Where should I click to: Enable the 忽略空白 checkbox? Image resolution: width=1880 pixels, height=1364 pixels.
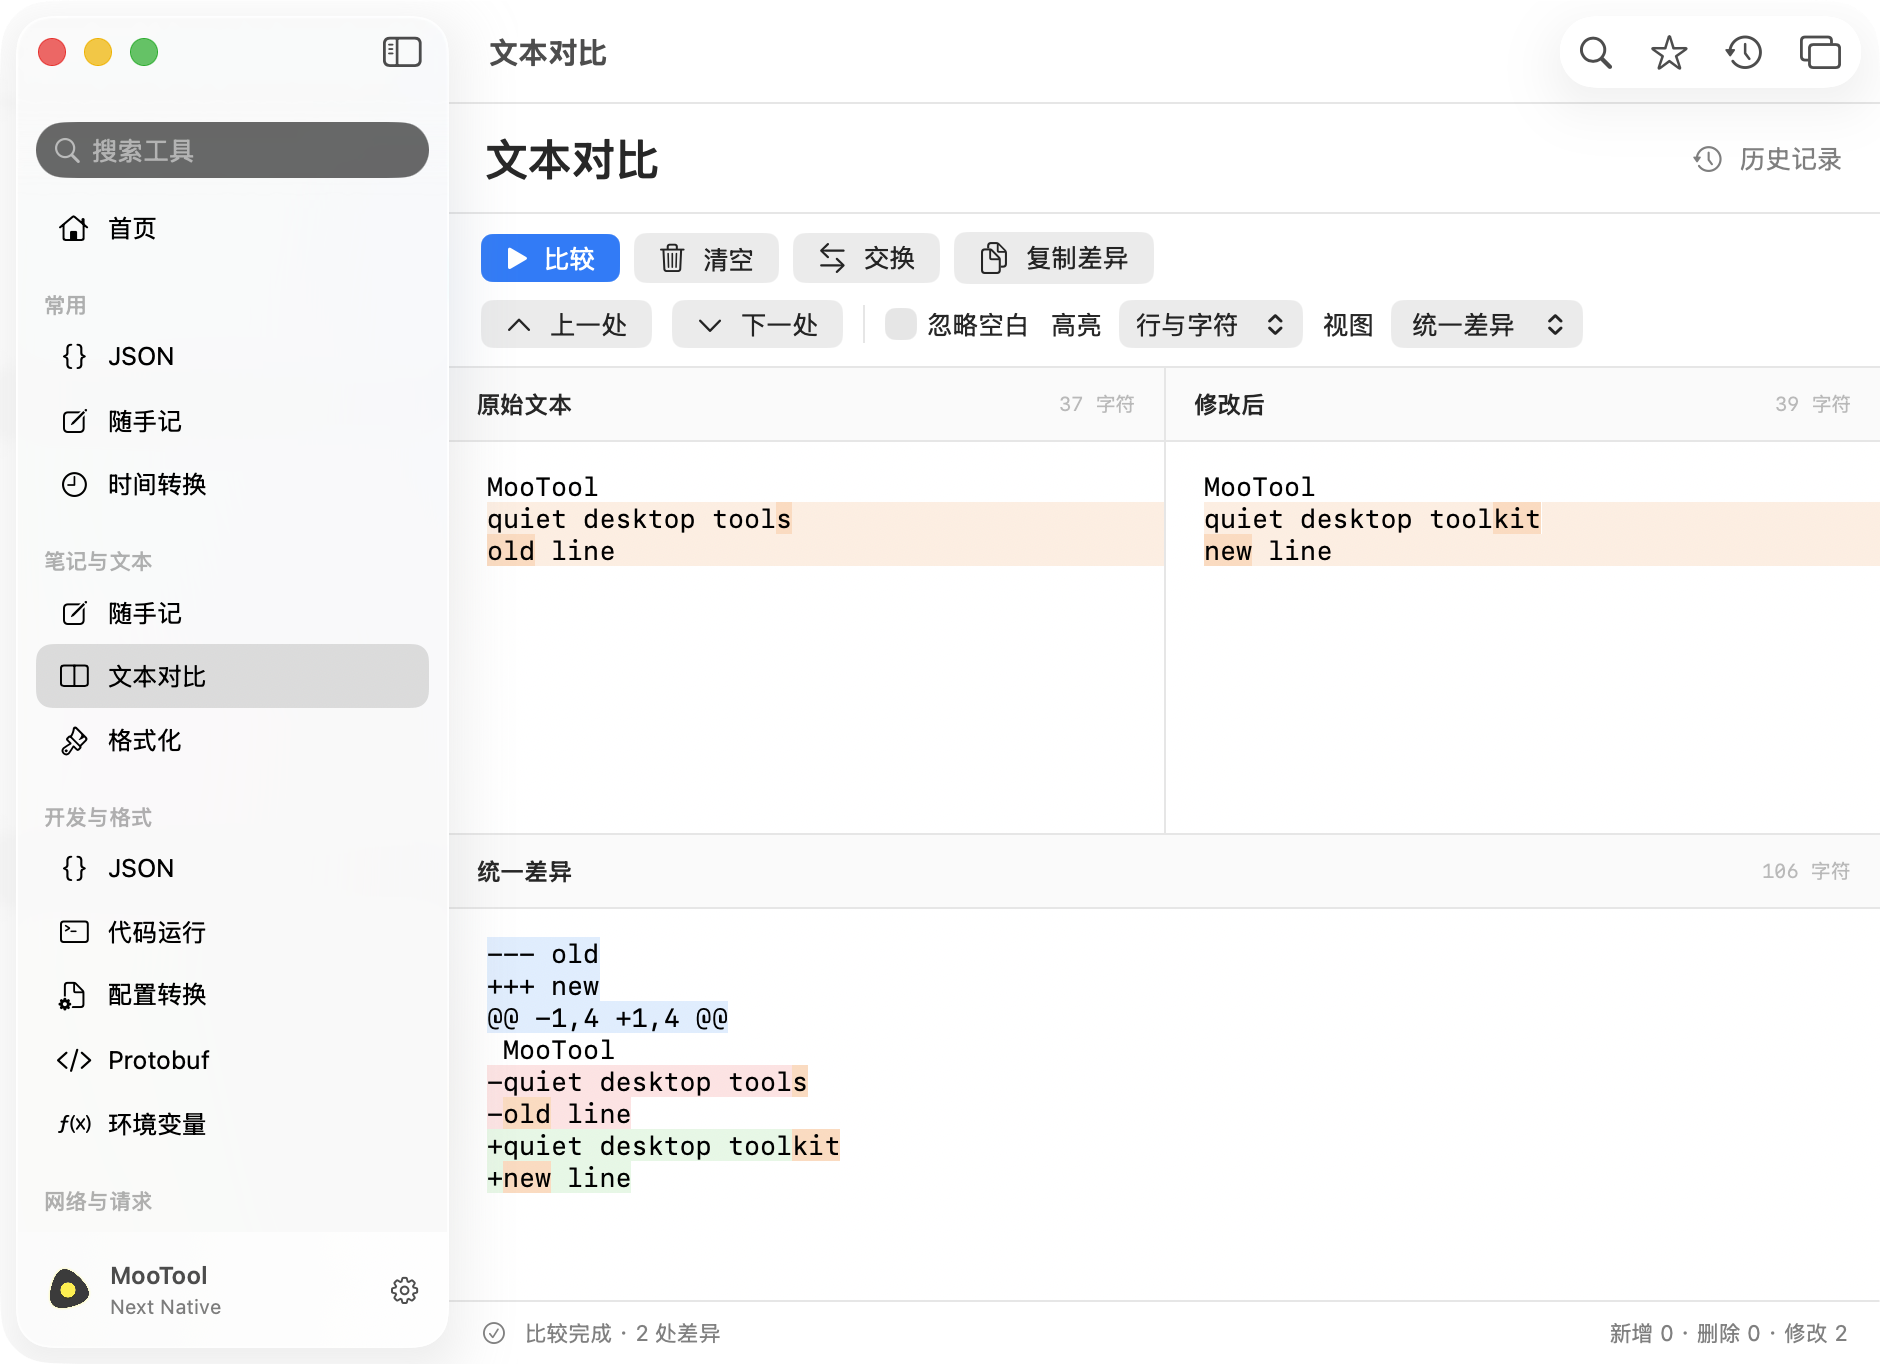point(901,324)
